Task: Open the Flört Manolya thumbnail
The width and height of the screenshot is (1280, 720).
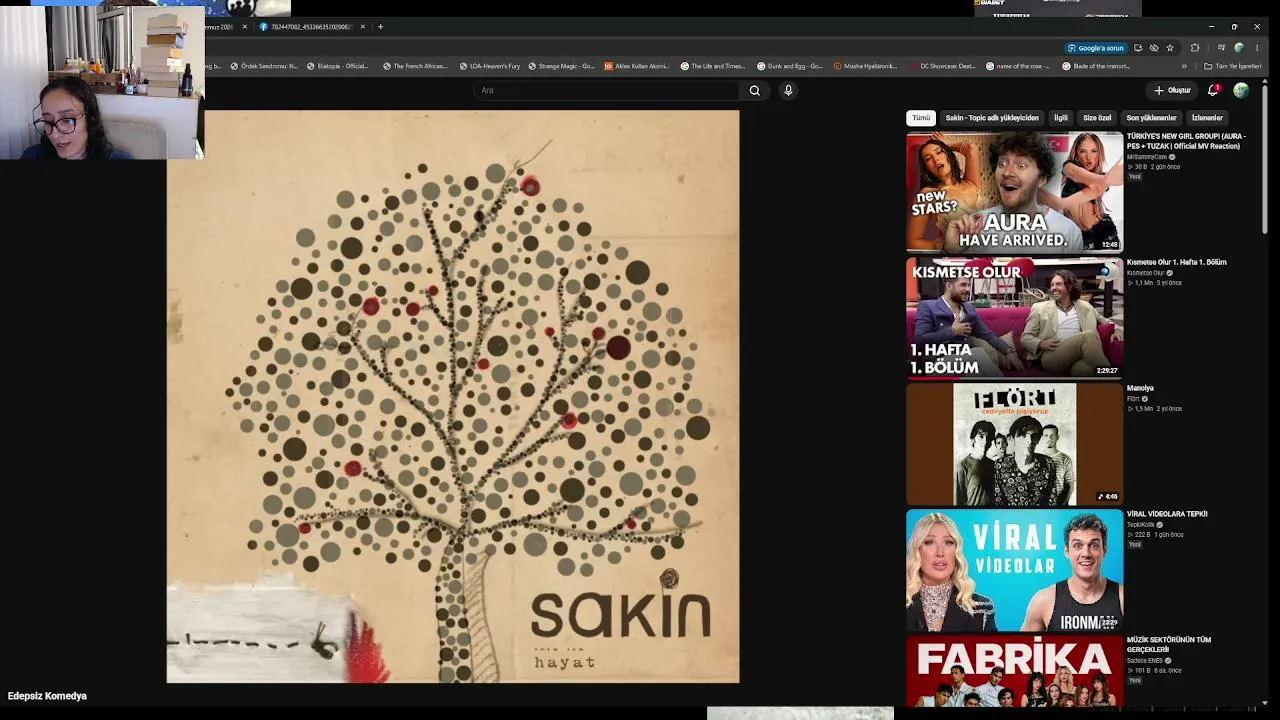Action: pyautogui.click(x=1015, y=444)
